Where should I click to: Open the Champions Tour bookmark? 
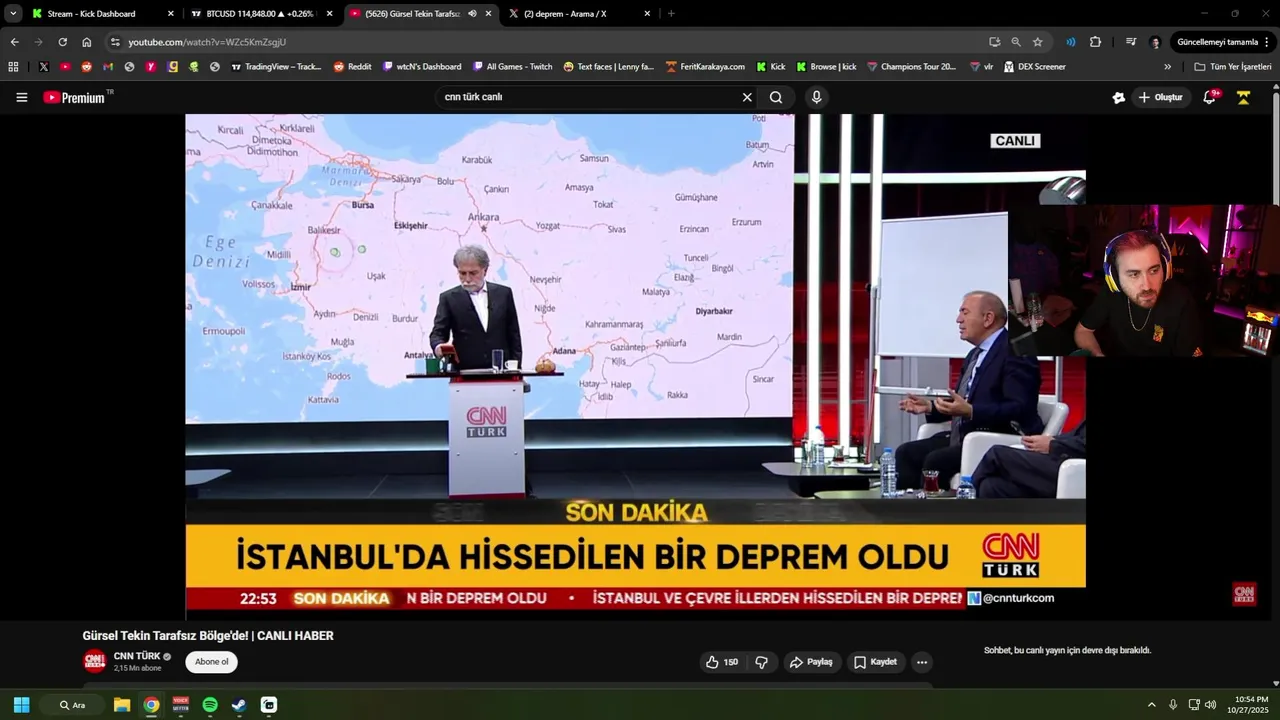click(x=911, y=67)
